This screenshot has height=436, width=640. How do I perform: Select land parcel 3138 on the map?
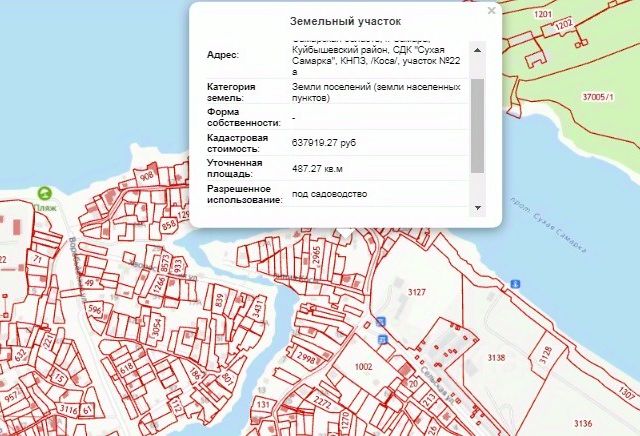click(495, 357)
